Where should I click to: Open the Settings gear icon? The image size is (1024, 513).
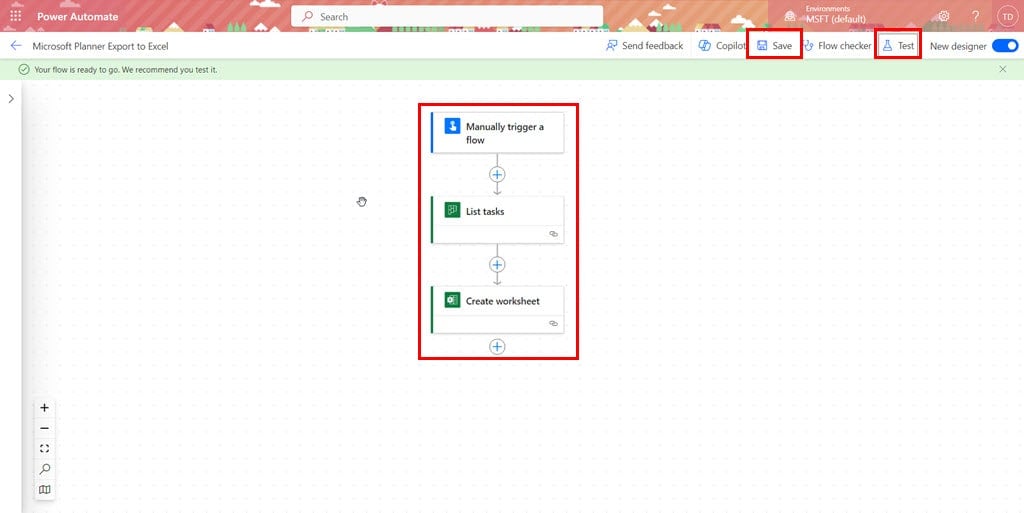click(944, 16)
